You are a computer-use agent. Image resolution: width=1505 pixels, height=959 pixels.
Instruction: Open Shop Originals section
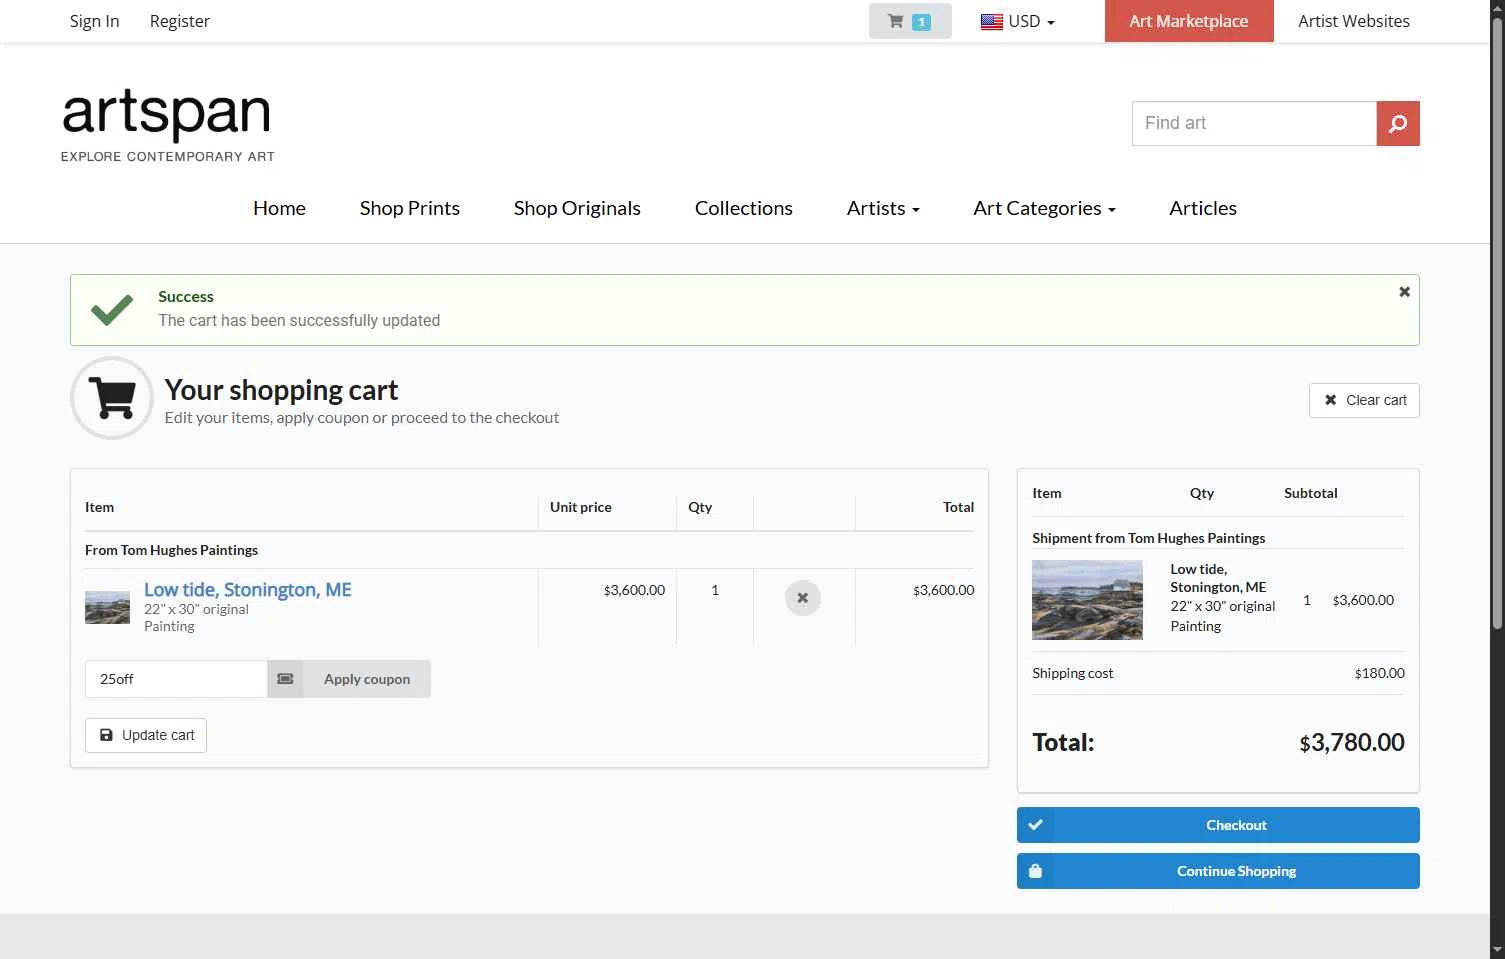[577, 208]
